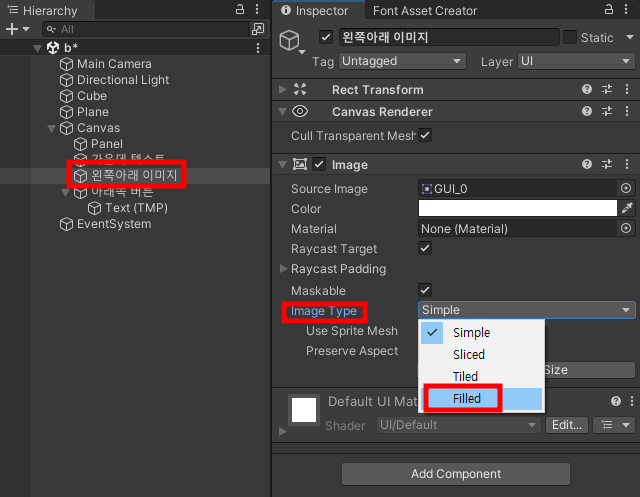Screen dimensions: 640x497
Task: Toggle the Raycast Target checkbox
Action: coord(425,248)
